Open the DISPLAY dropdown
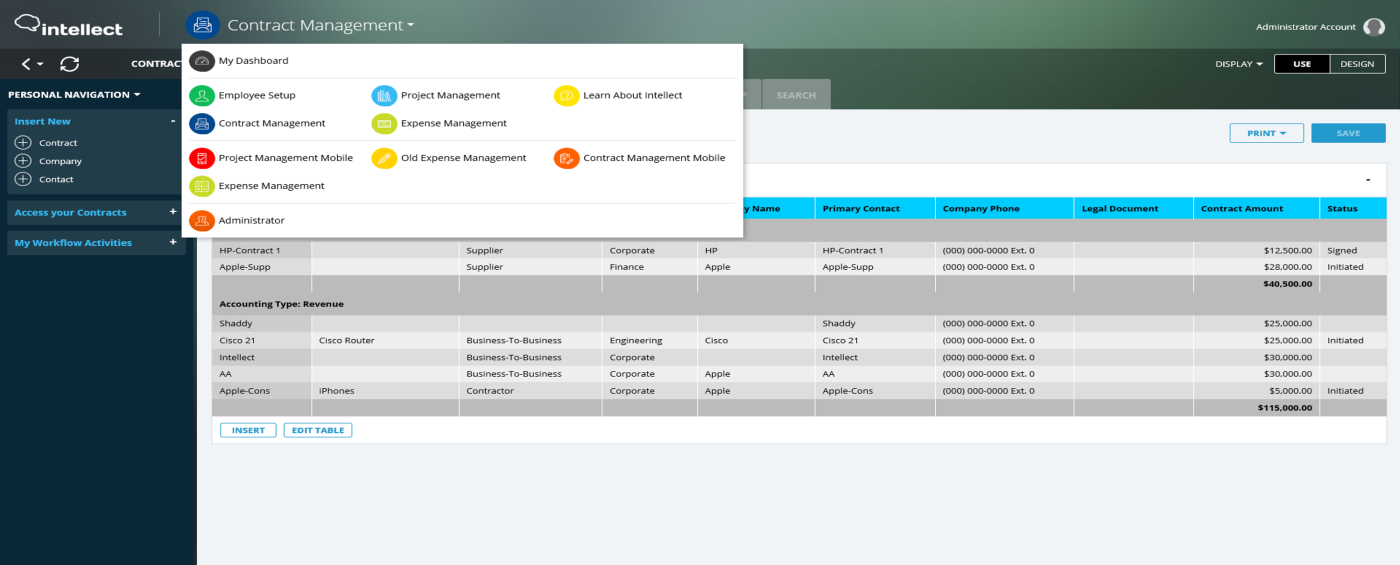The width and height of the screenshot is (1400, 565). tap(1239, 64)
